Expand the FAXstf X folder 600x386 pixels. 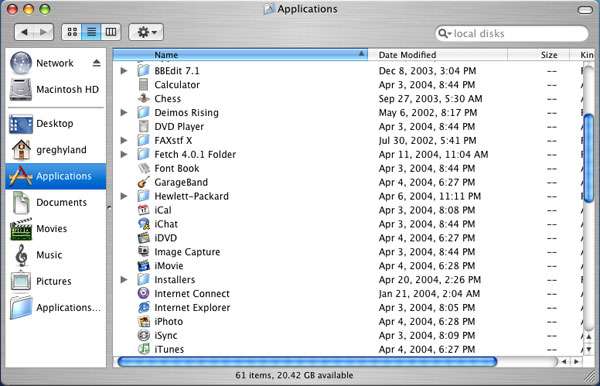pos(124,140)
